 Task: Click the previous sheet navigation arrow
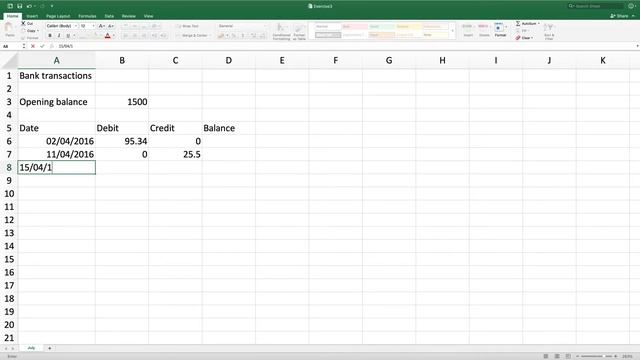(6, 348)
